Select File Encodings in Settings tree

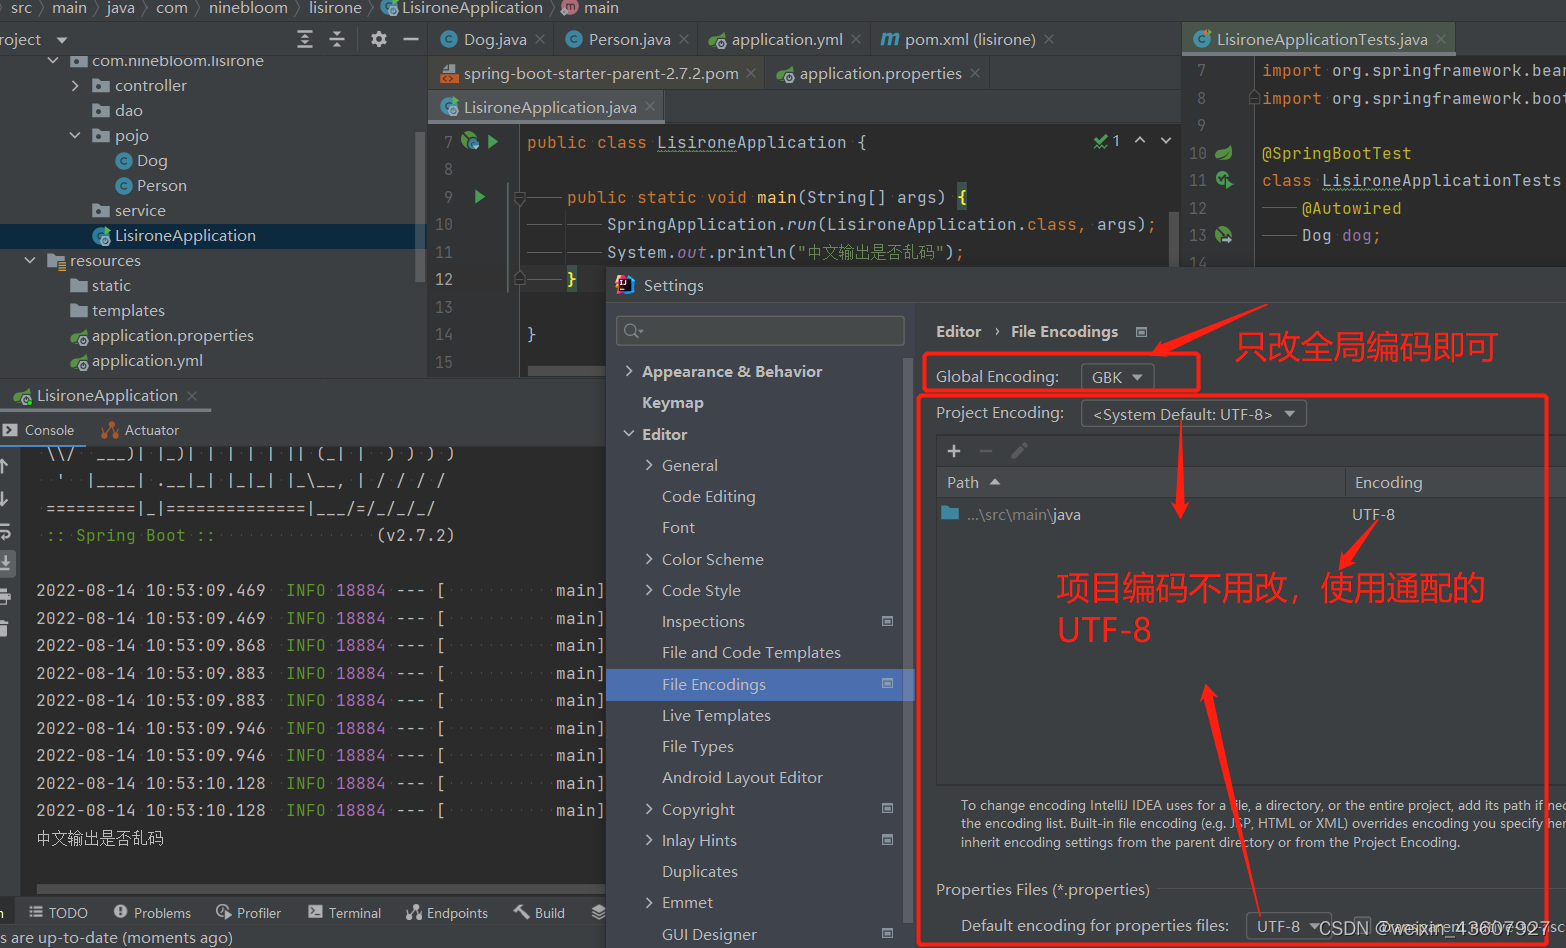(760, 684)
